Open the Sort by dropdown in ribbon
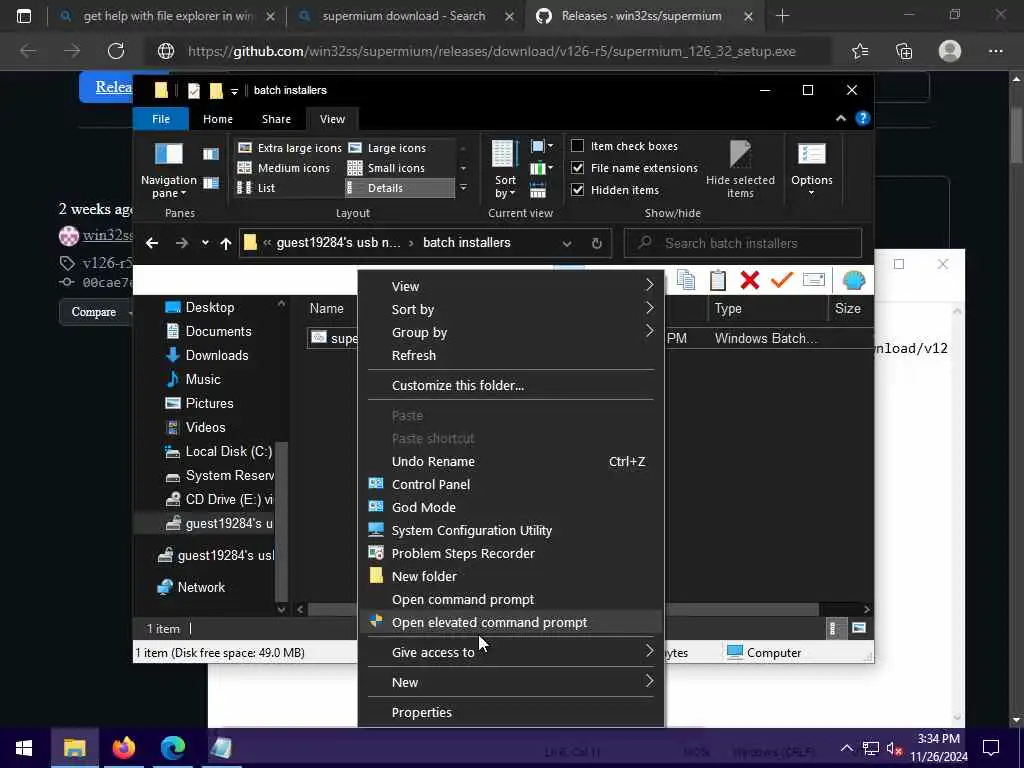 tap(505, 169)
